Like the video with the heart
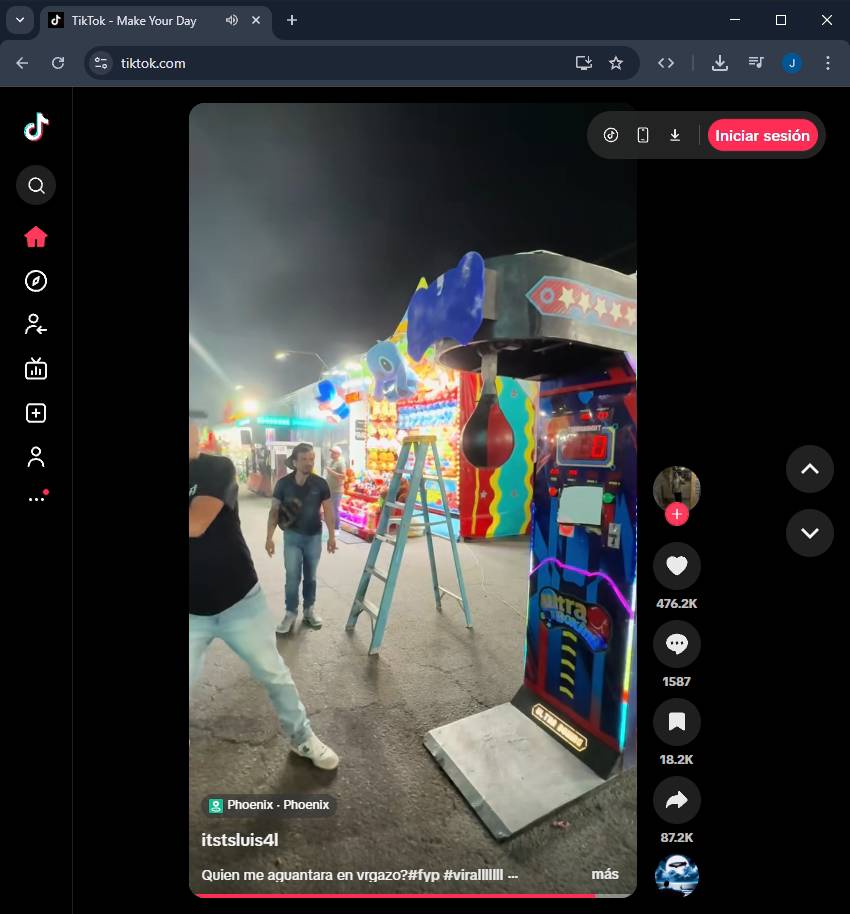The height and width of the screenshot is (914, 850). tap(676, 566)
